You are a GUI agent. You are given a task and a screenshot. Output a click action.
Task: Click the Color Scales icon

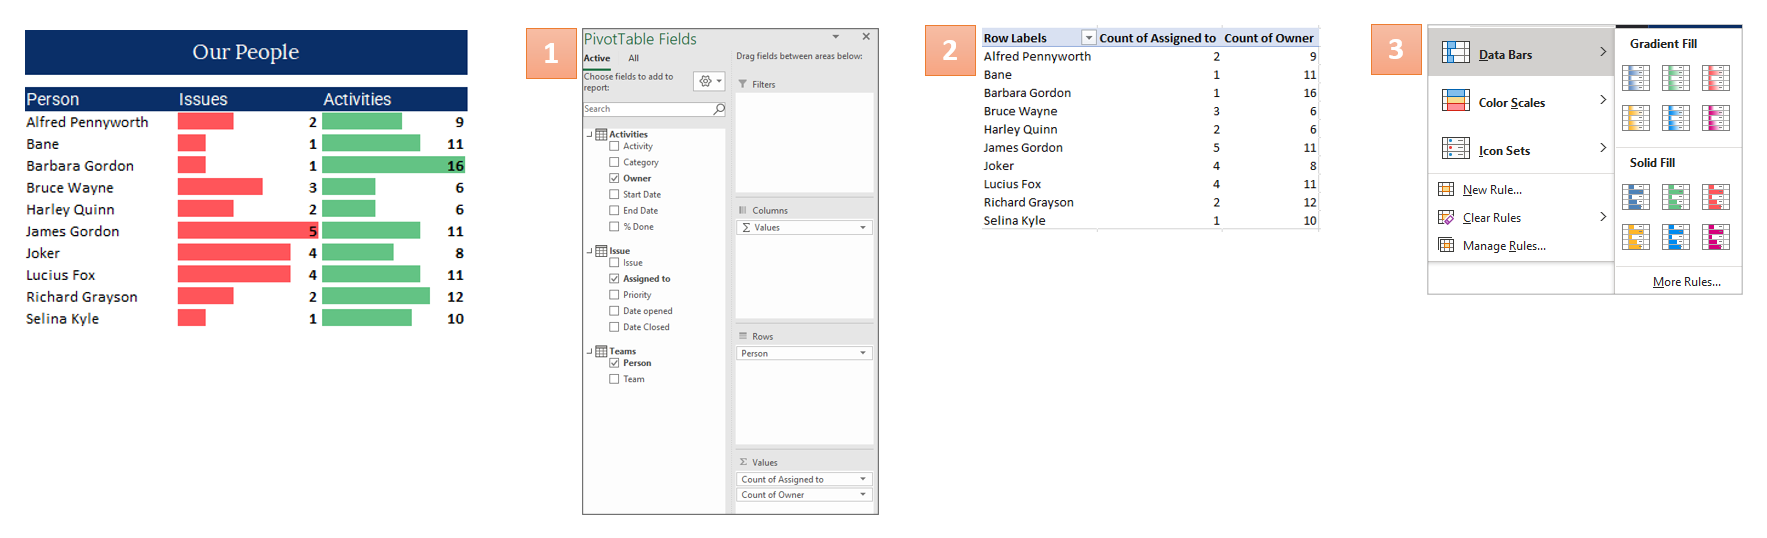[x=1456, y=101]
